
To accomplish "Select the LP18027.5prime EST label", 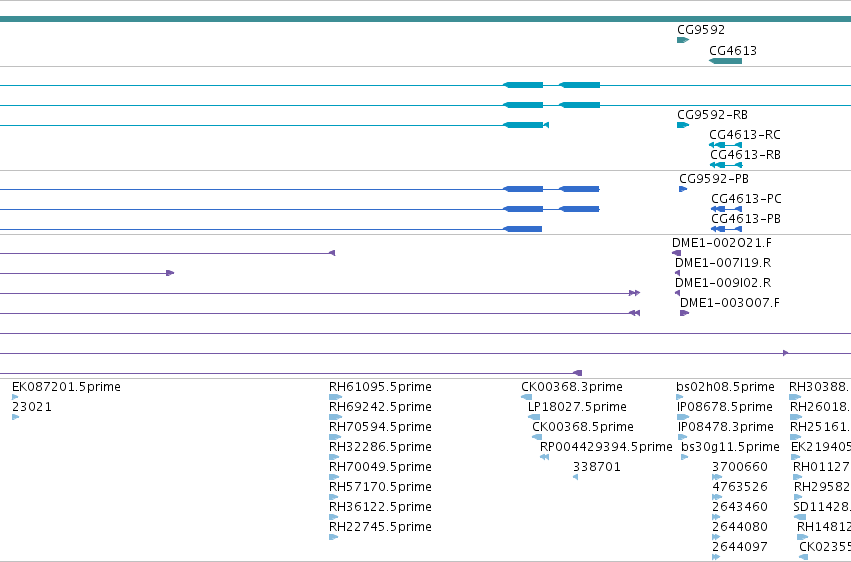I will pyautogui.click(x=577, y=407).
